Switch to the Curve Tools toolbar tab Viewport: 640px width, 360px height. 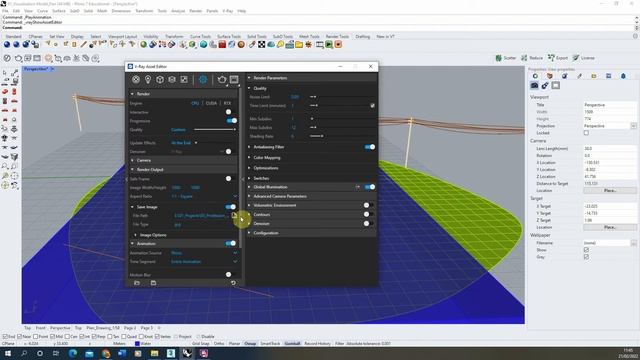click(x=200, y=36)
